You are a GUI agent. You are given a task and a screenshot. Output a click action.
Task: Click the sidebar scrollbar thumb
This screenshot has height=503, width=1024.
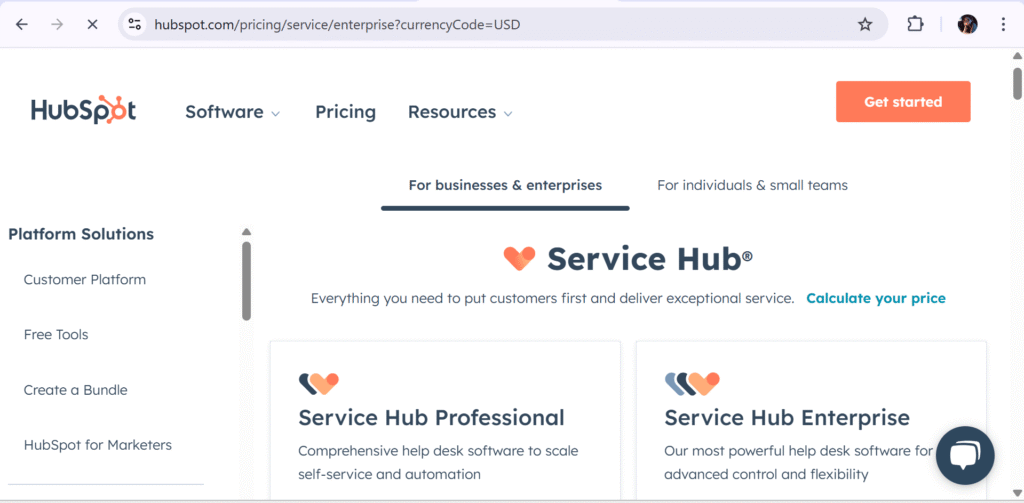[x=246, y=281]
